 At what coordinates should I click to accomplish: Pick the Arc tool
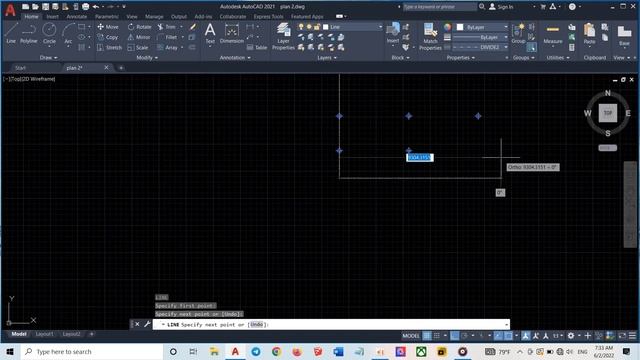[x=68, y=33]
